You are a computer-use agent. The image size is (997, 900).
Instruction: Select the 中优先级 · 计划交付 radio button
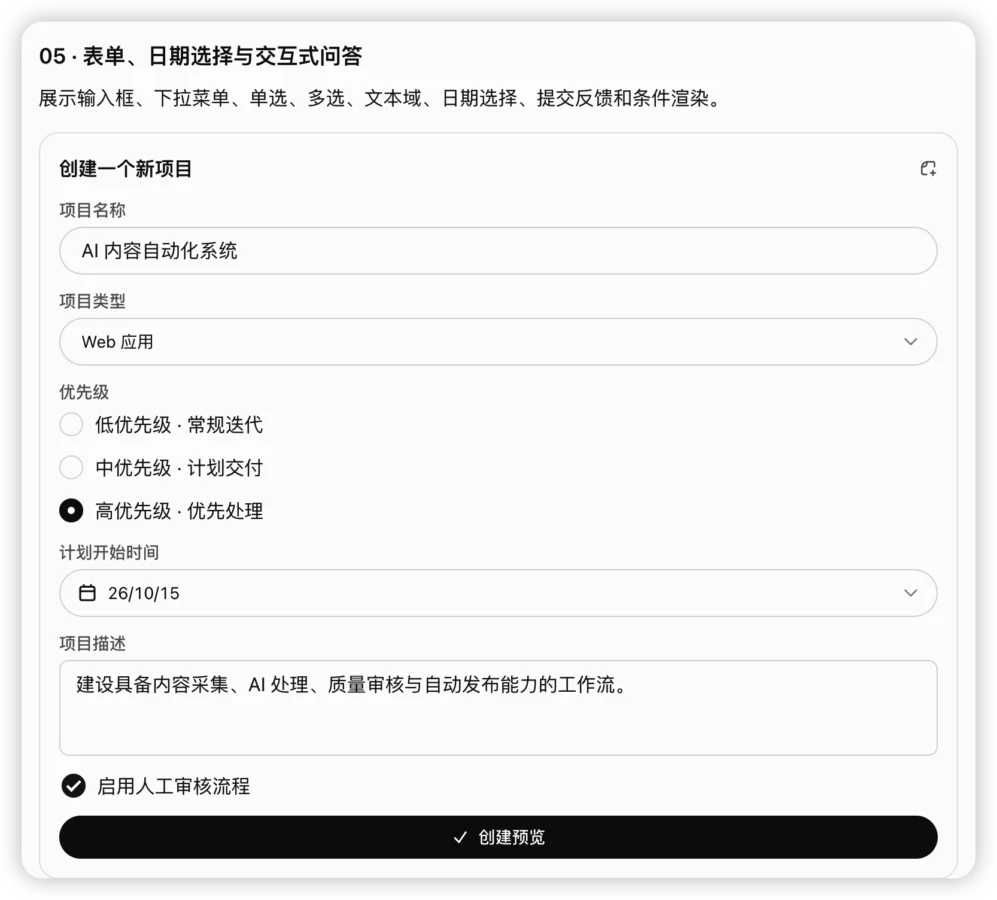click(71, 467)
